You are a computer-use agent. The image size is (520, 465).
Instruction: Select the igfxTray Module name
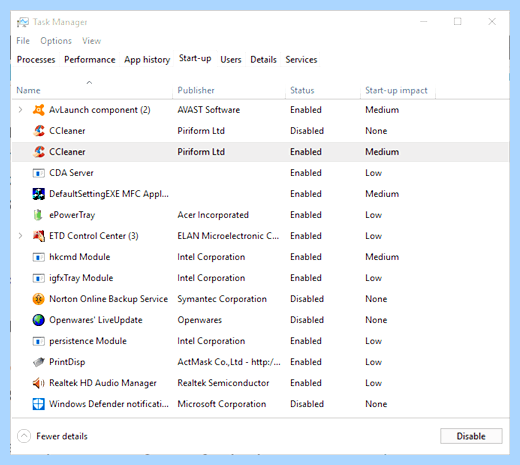(81, 278)
